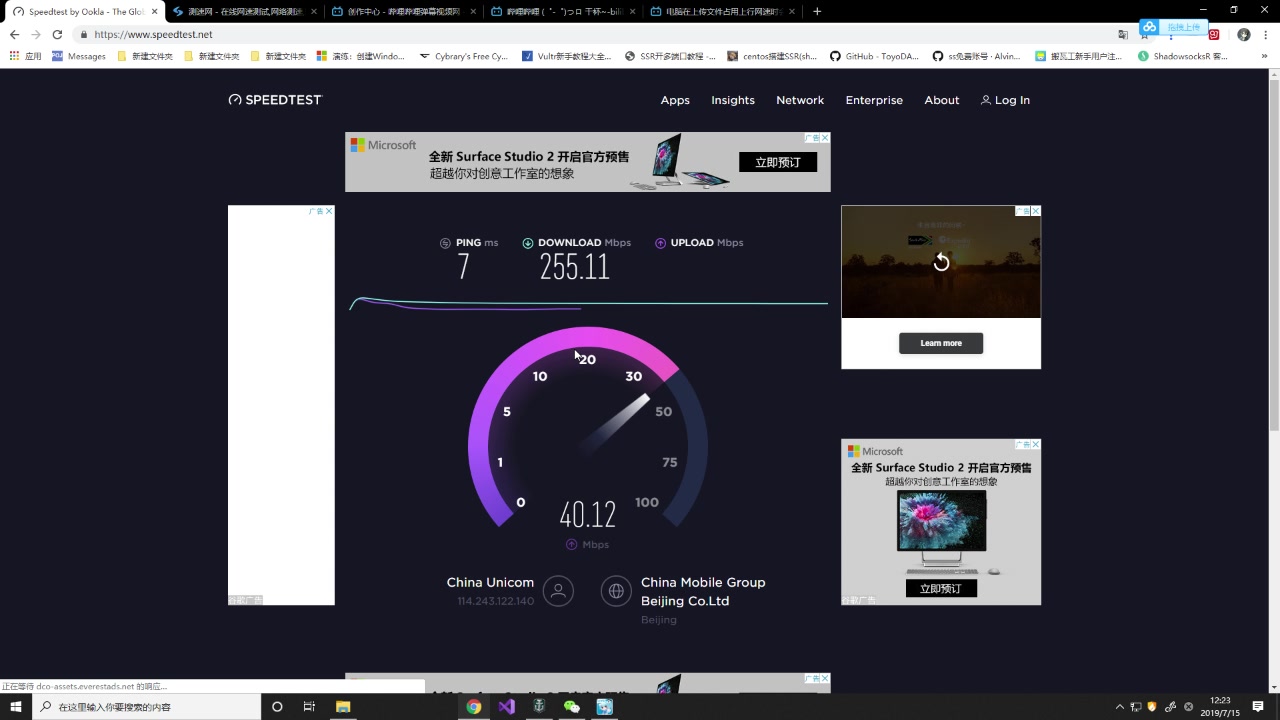Open the Messages bookmark

[79, 56]
